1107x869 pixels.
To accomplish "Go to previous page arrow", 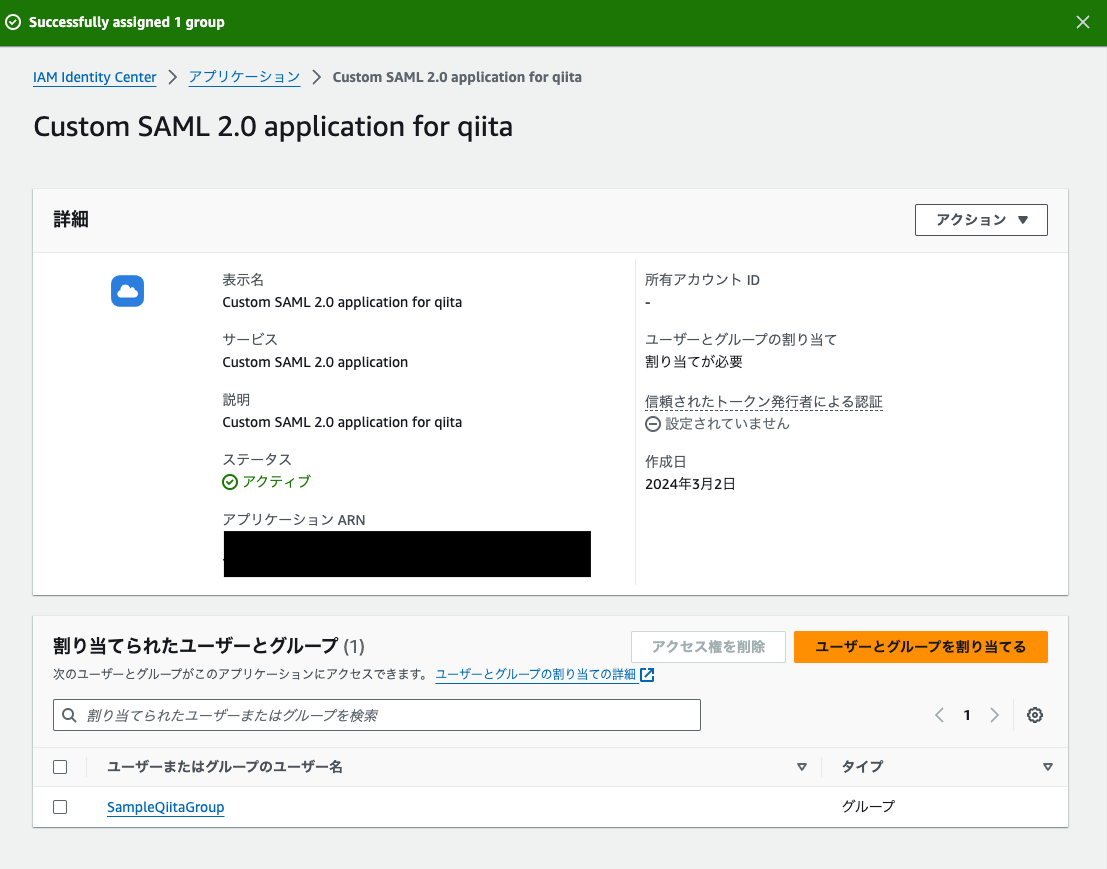I will 939,715.
